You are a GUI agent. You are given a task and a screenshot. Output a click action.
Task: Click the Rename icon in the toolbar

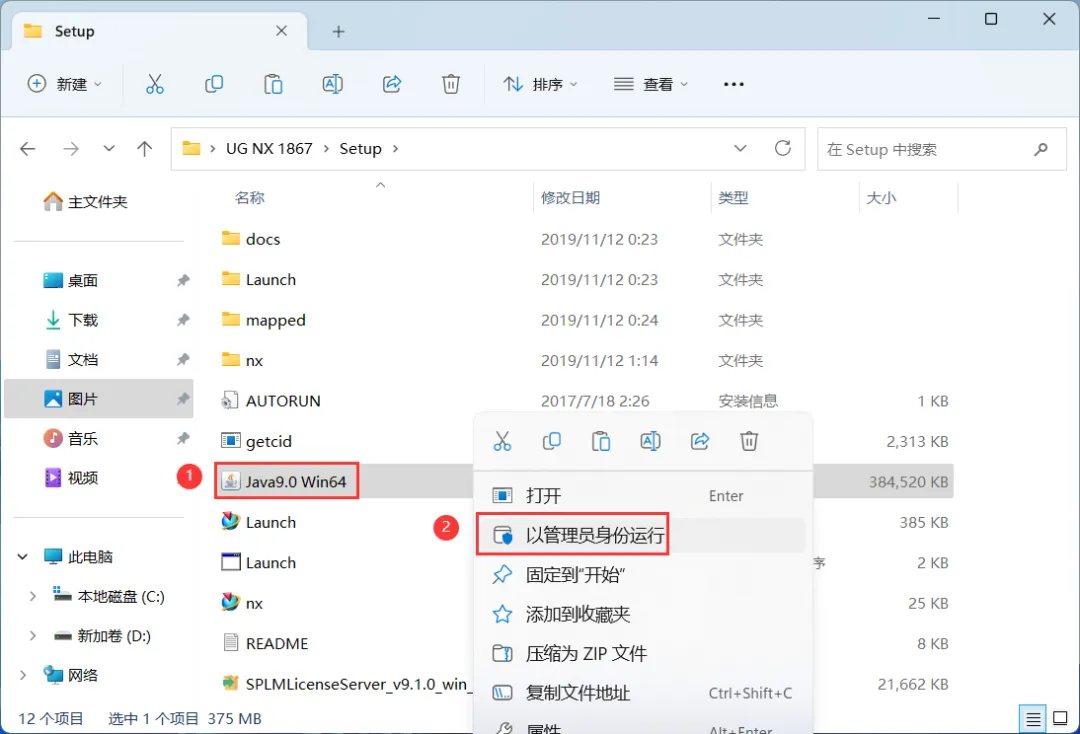click(333, 84)
